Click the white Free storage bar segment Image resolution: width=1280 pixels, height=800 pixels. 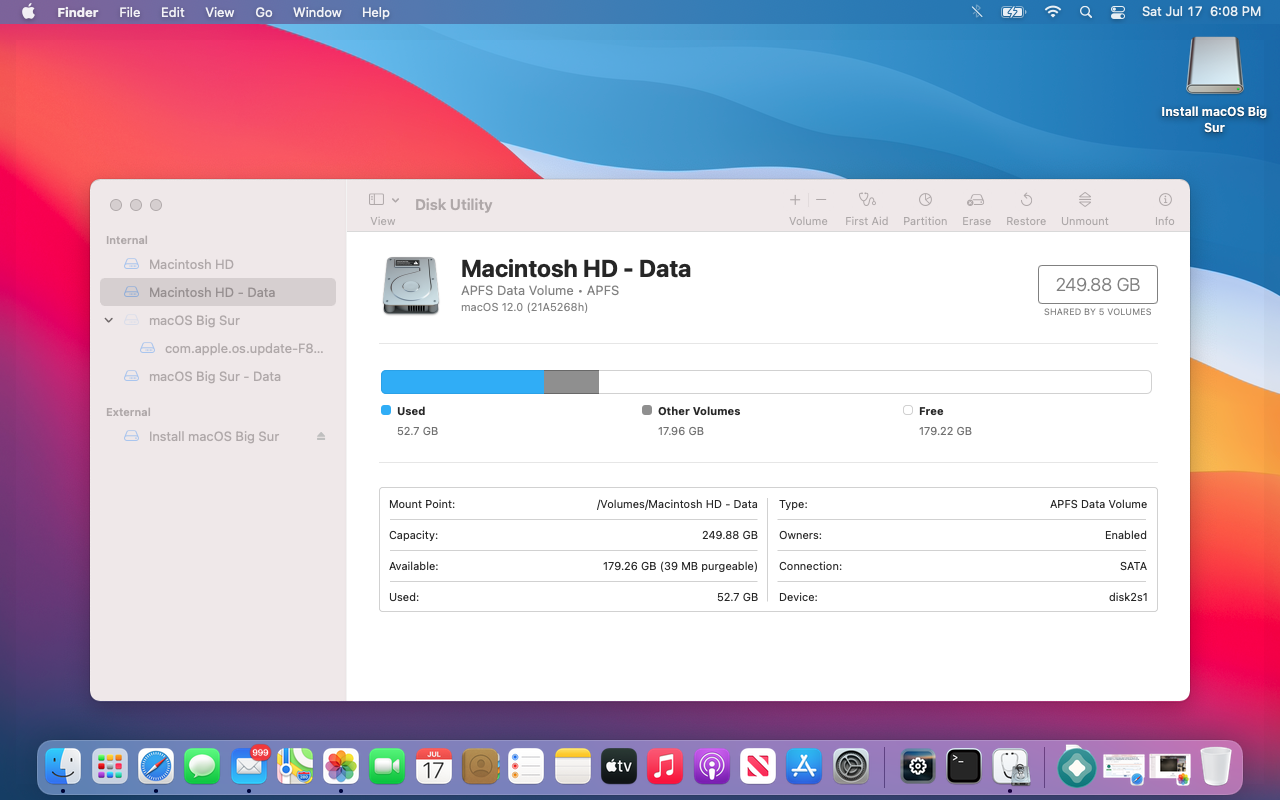click(x=875, y=382)
